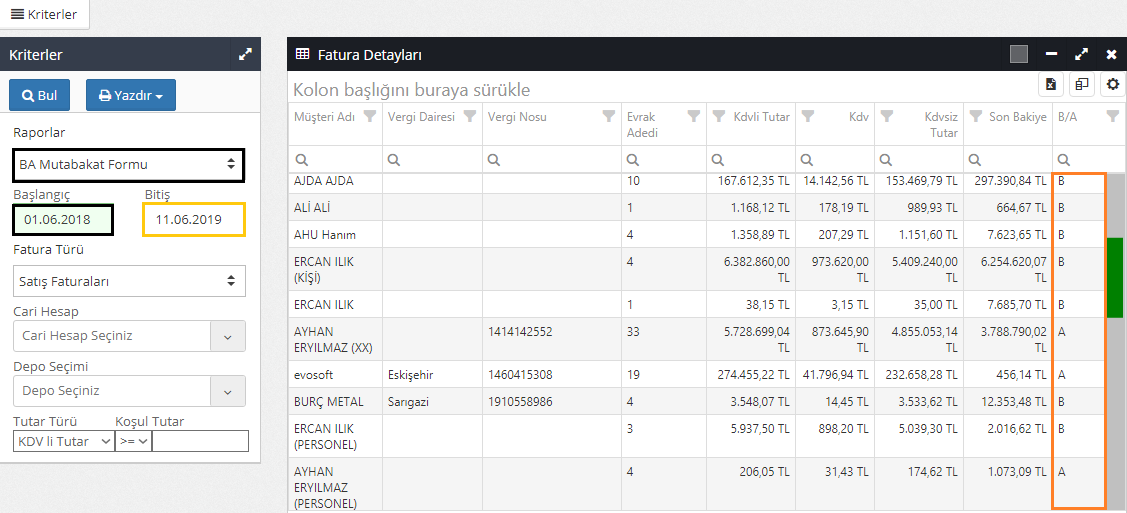The height and width of the screenshot is (513, 1127).
Task: Expand the Kriterler panel with arrows icon
Action: click(245, 54)
